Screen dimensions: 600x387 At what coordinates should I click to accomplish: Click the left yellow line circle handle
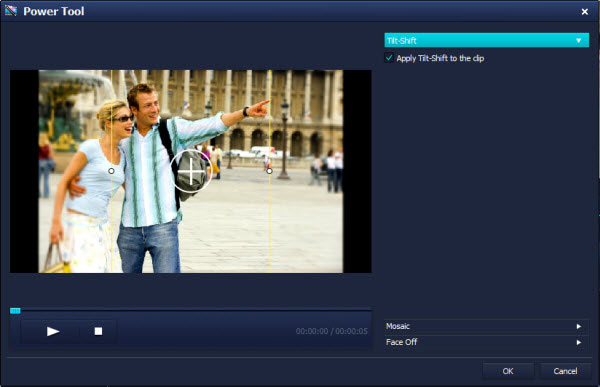pos(111,171)
